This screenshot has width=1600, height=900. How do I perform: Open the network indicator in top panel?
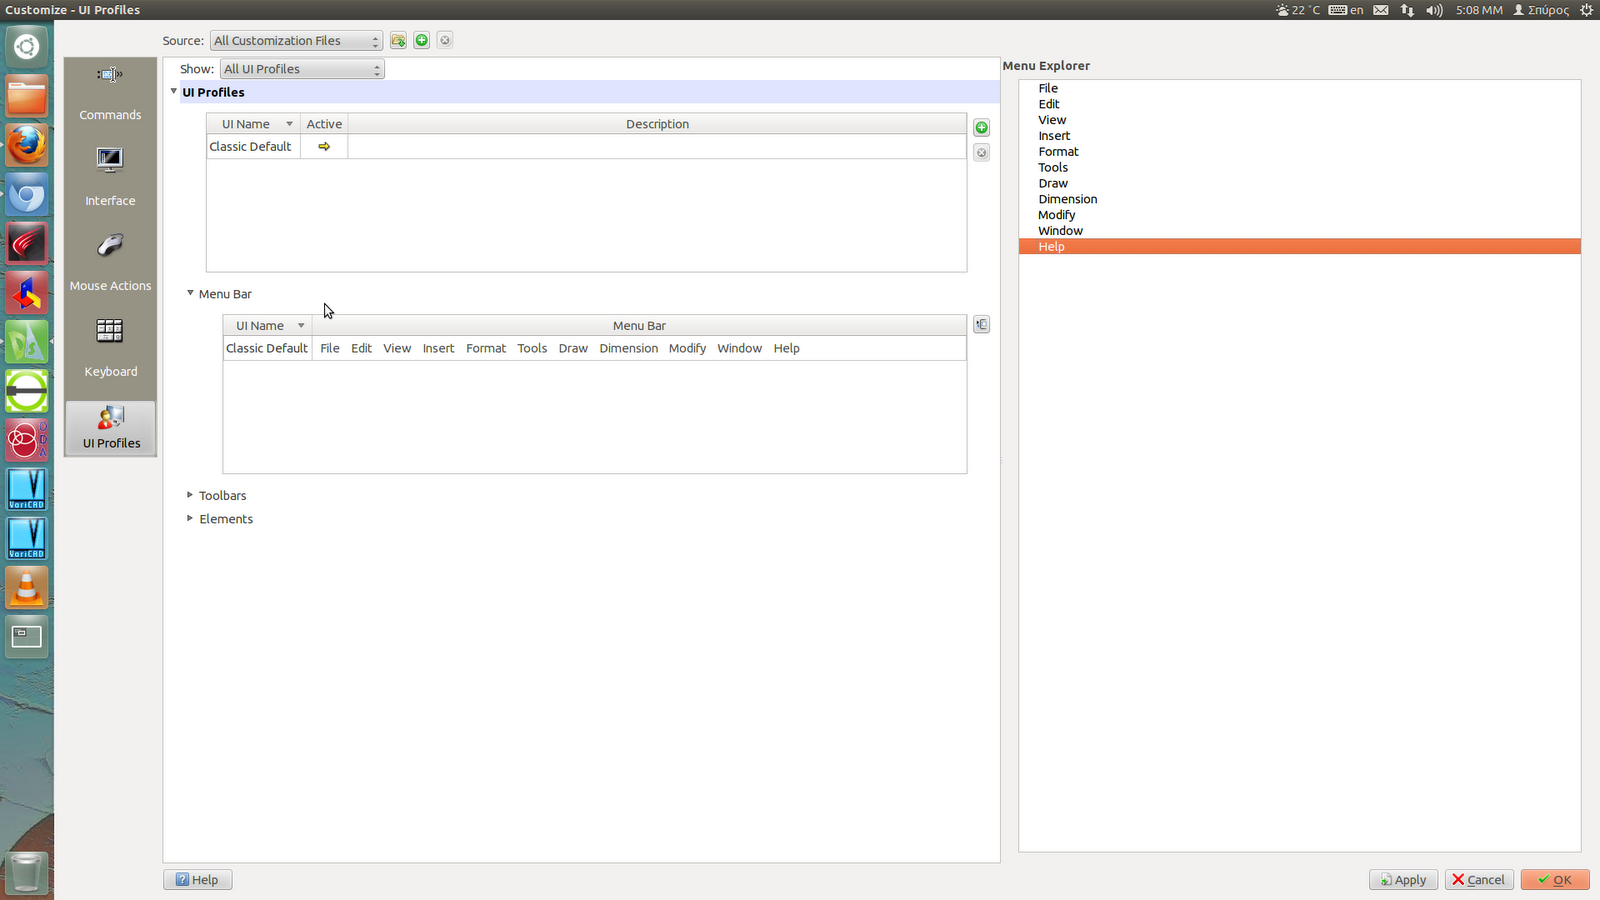tap(1407, 10)
